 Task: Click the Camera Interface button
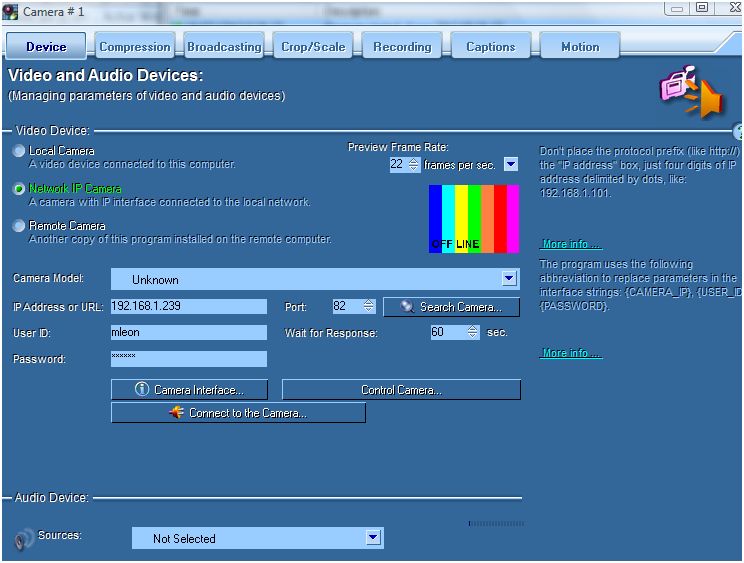pos(189,389)
